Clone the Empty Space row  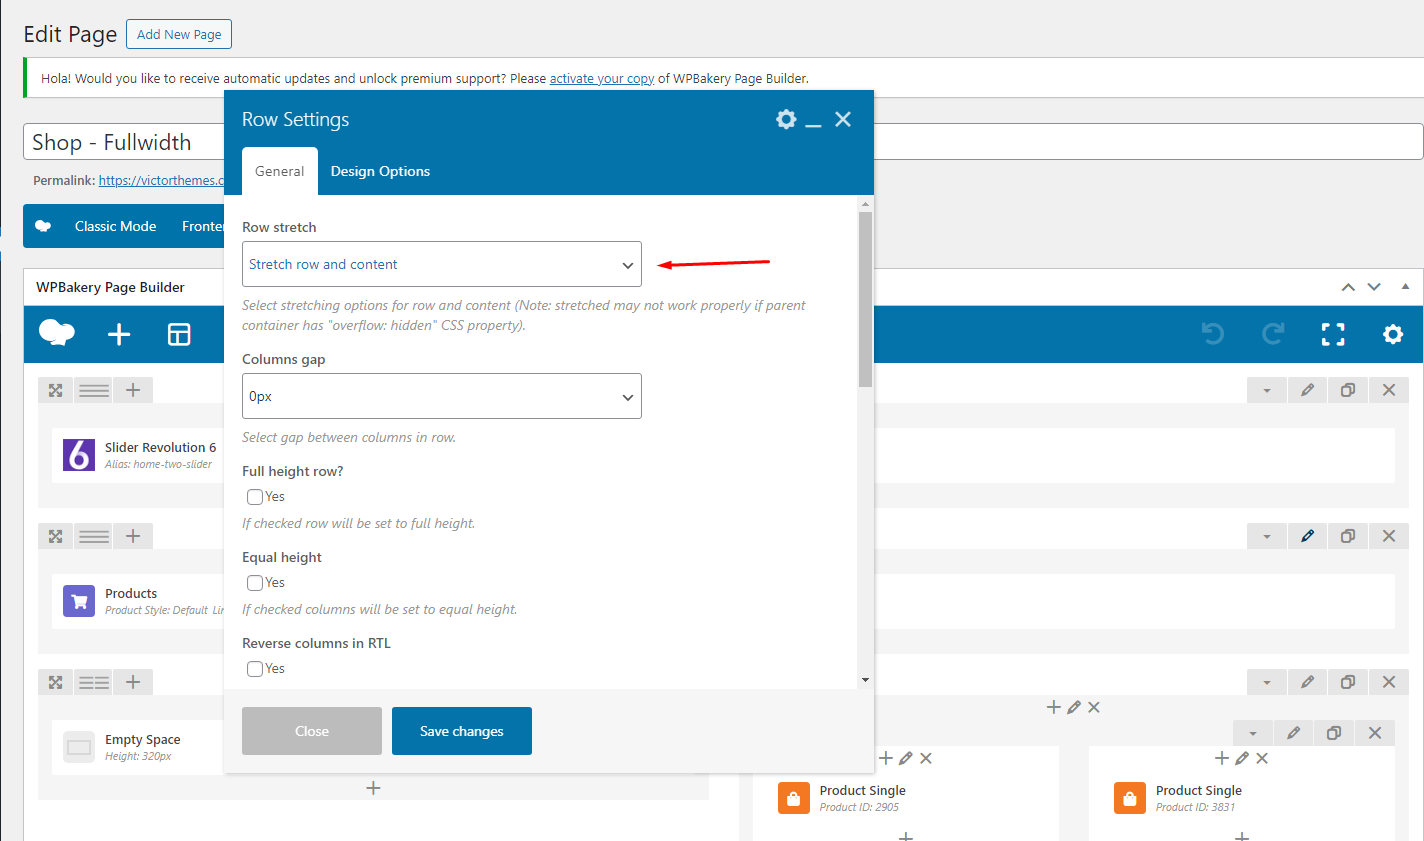pos(1348,682)
